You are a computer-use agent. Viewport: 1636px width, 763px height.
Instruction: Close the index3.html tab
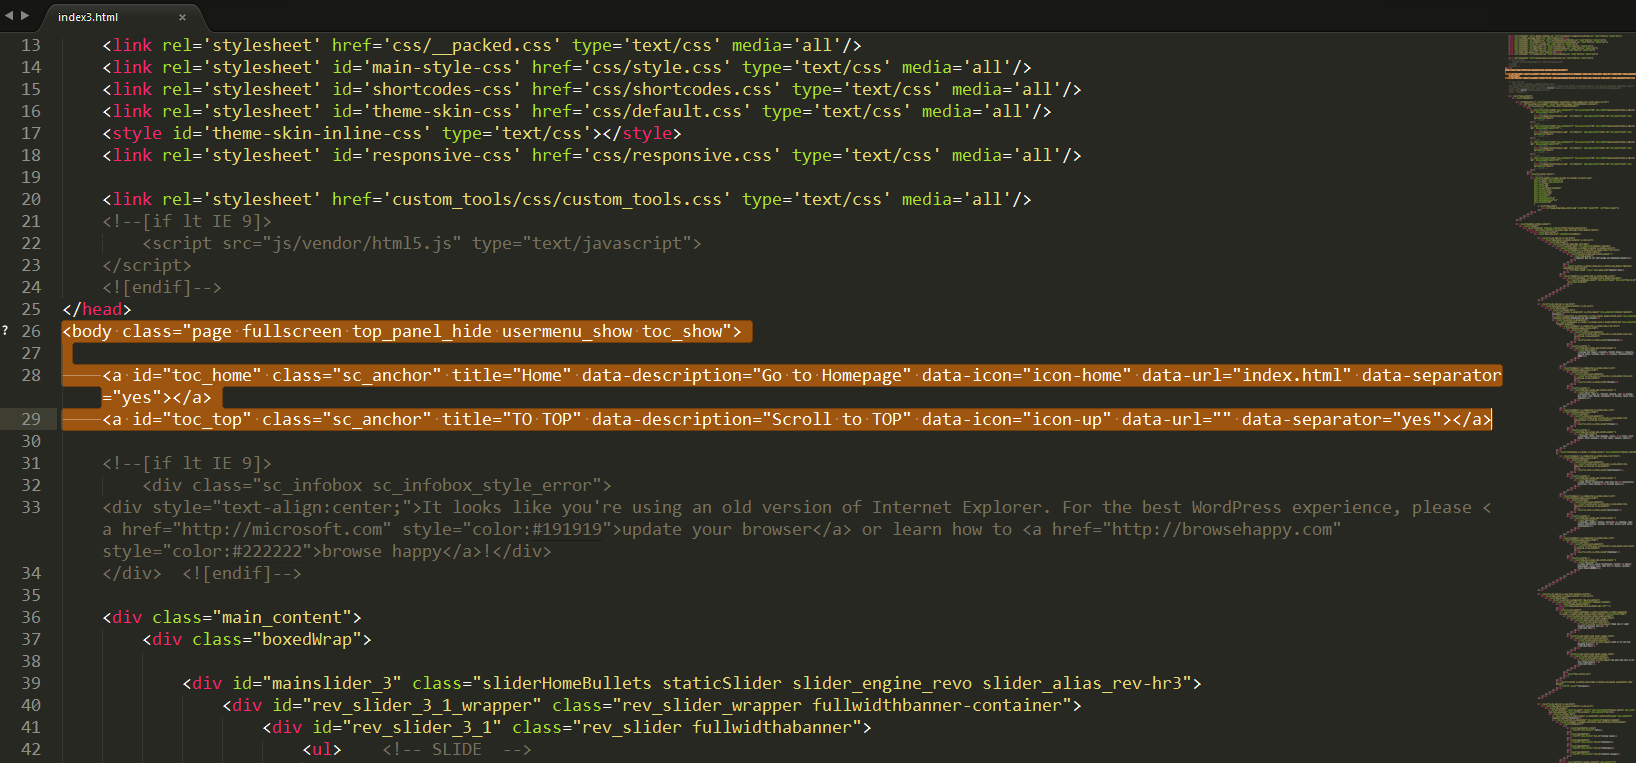[x=182, y=17]
